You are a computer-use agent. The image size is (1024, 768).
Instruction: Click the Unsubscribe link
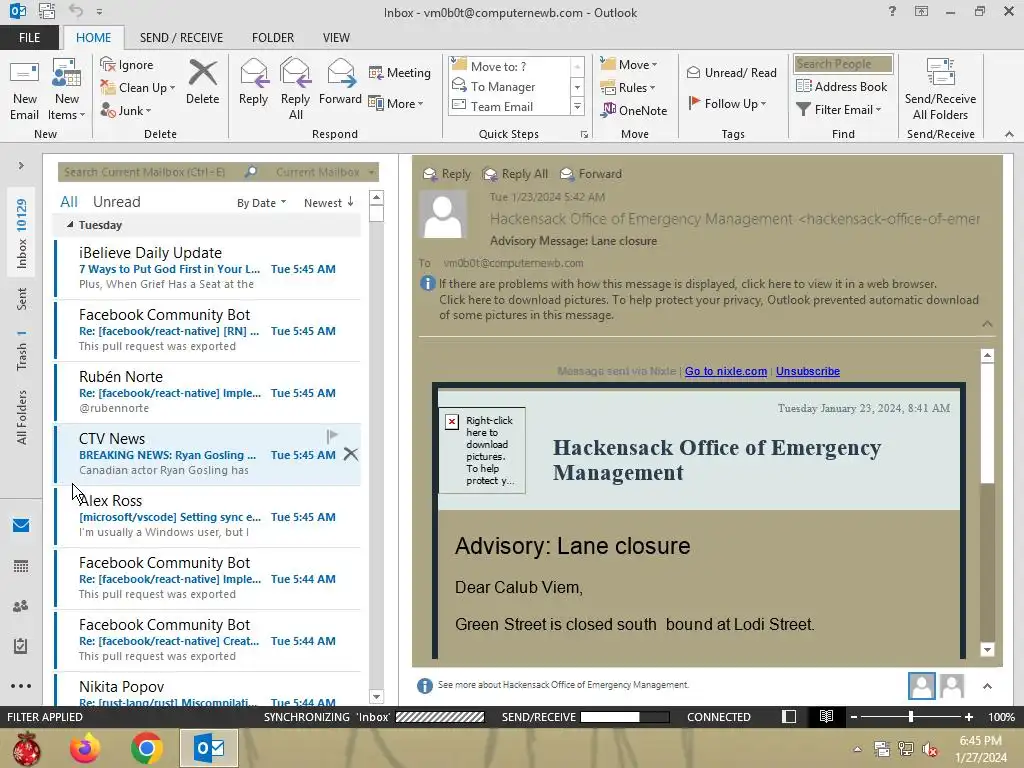click(x=808, y=371)
